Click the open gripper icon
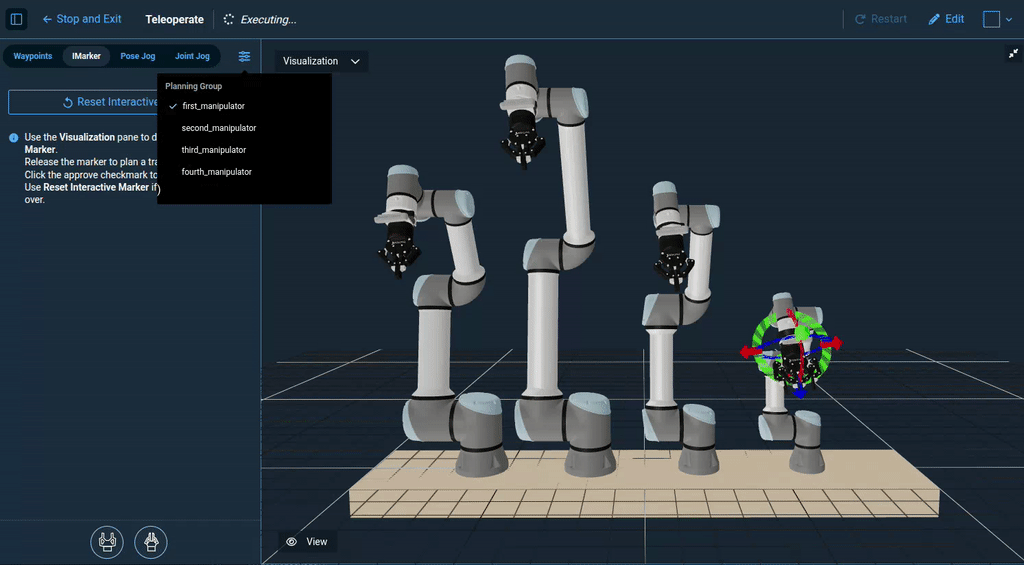 pos(107,542)
